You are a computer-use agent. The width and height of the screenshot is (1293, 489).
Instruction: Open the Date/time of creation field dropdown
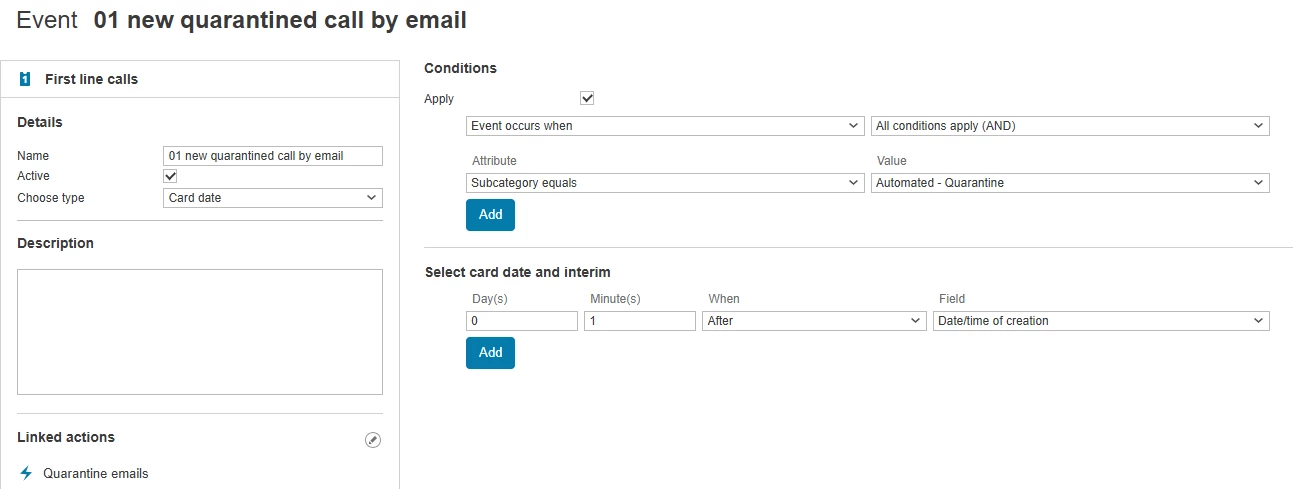click(1101, 321)
